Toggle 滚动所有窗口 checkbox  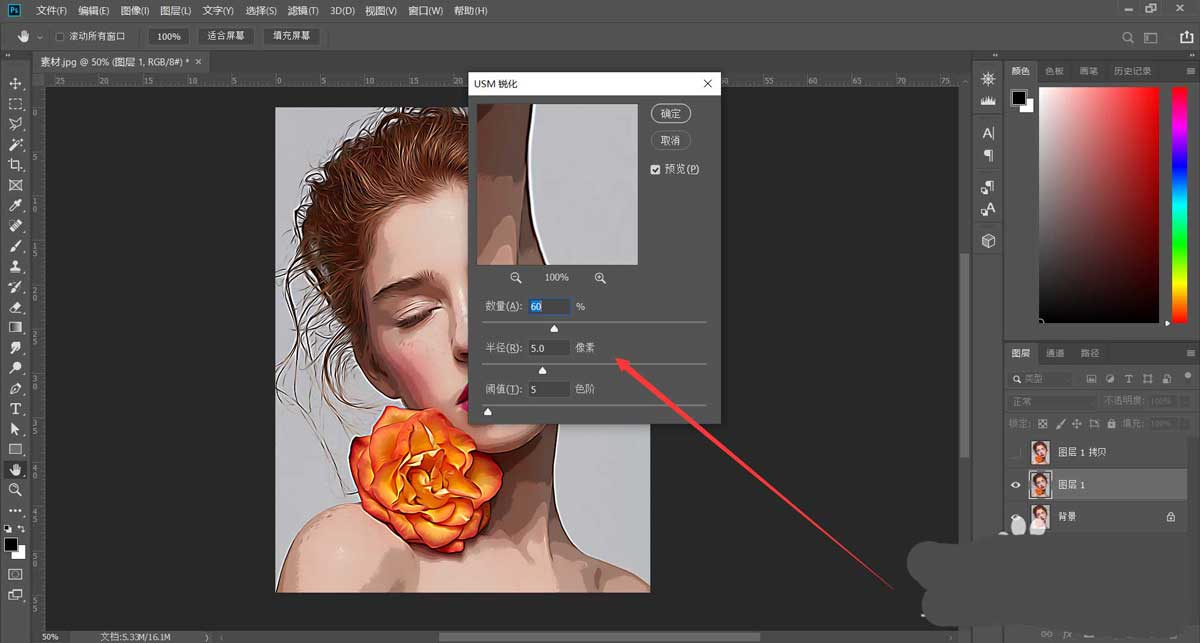click(59, 37)
